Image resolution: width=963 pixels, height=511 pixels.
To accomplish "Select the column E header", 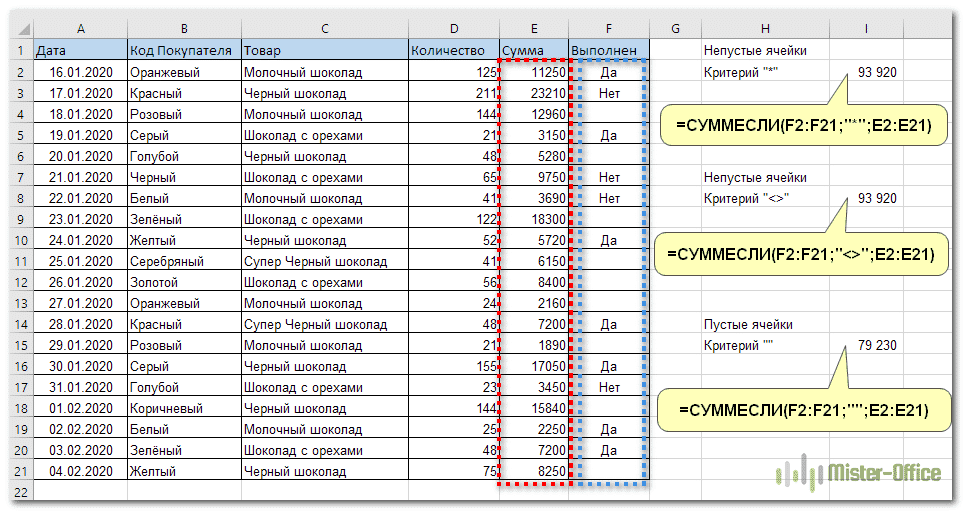I will point(533,30).
